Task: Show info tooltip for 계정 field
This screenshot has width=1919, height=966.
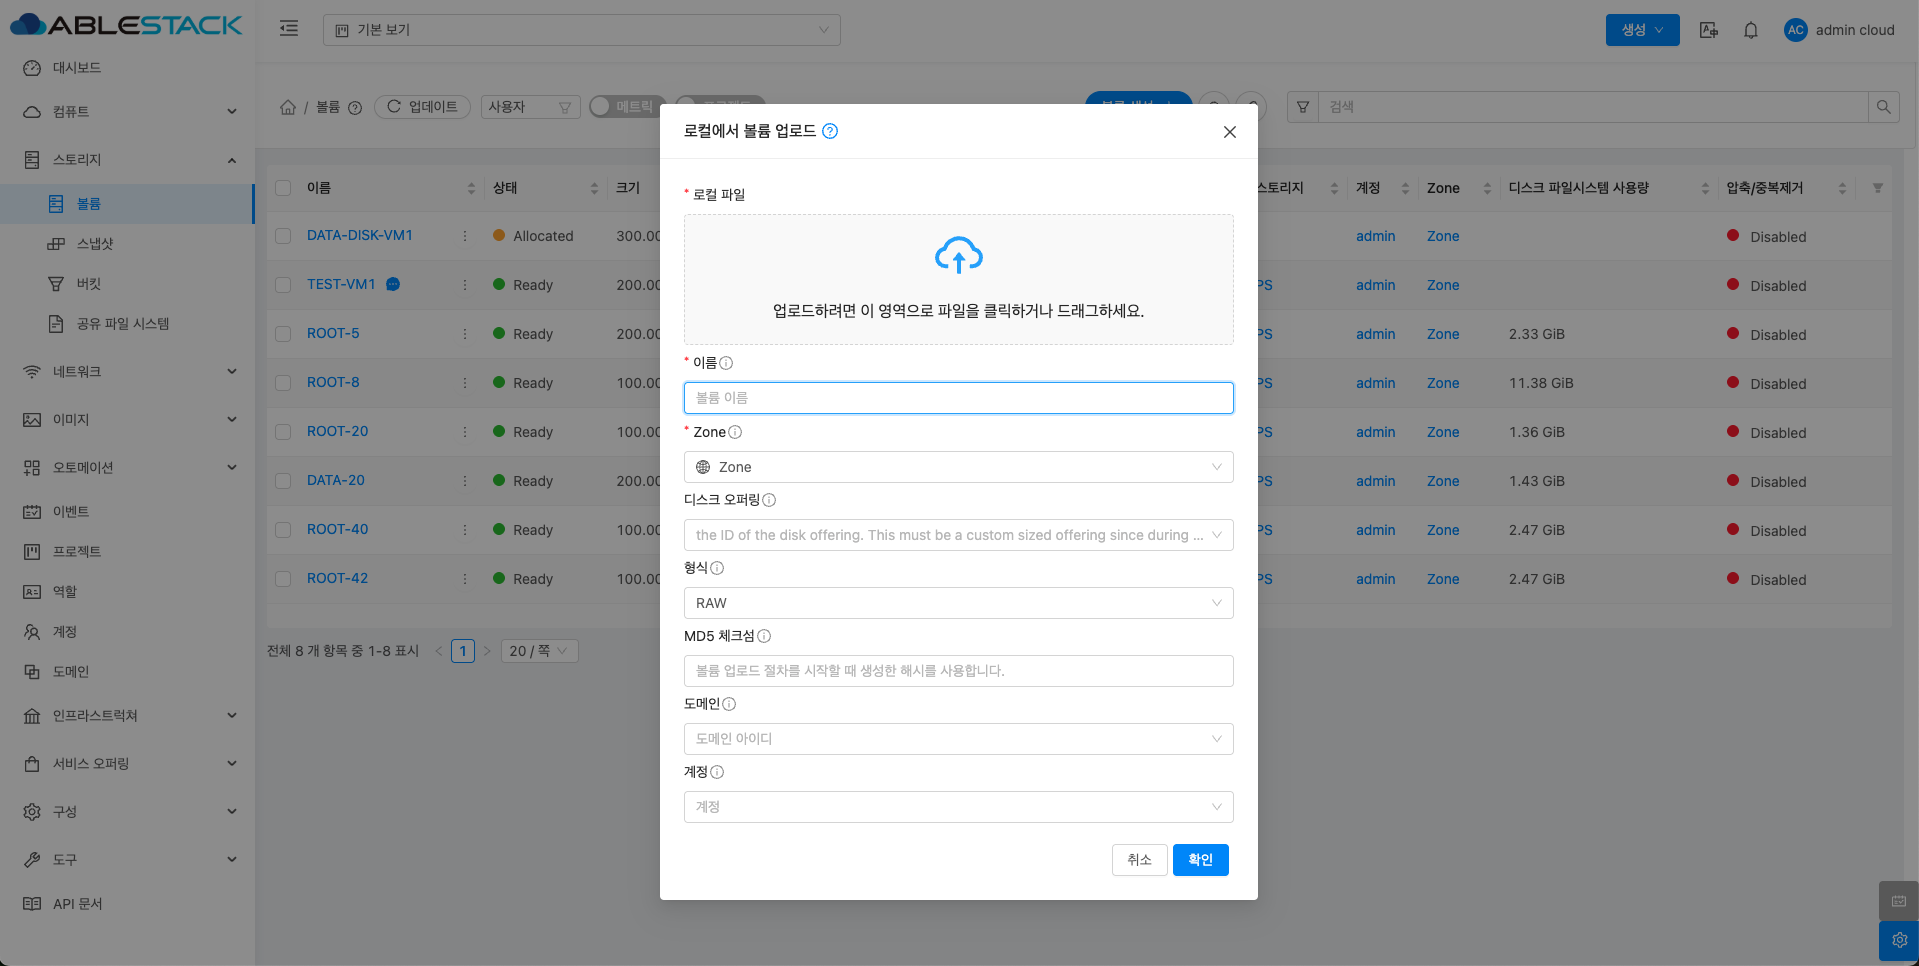Action: point(717,772)
